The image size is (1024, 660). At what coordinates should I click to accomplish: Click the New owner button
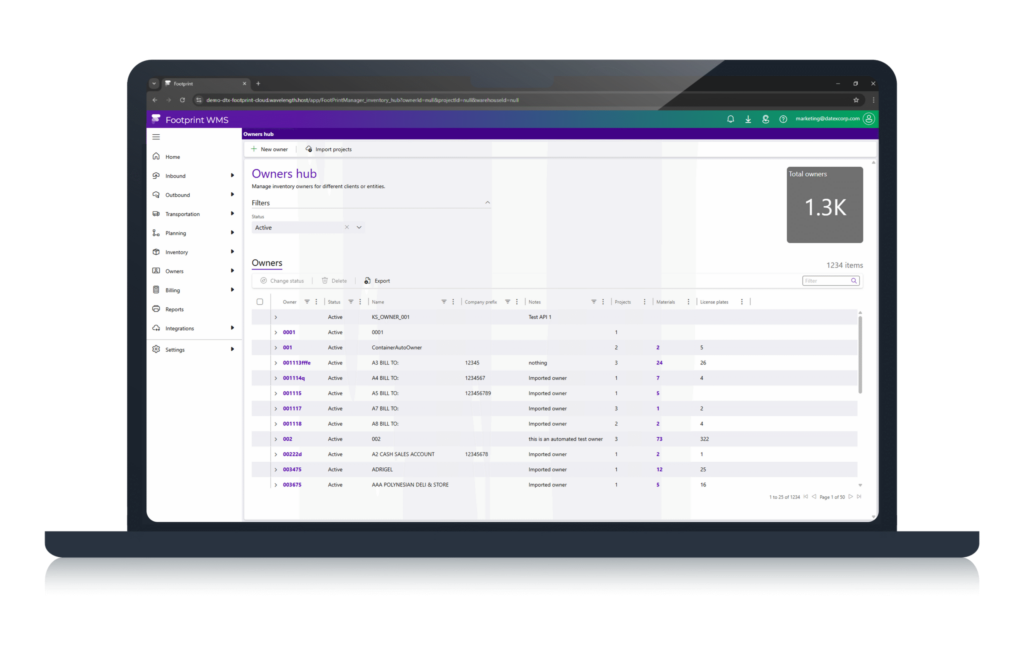coord(269,149)
